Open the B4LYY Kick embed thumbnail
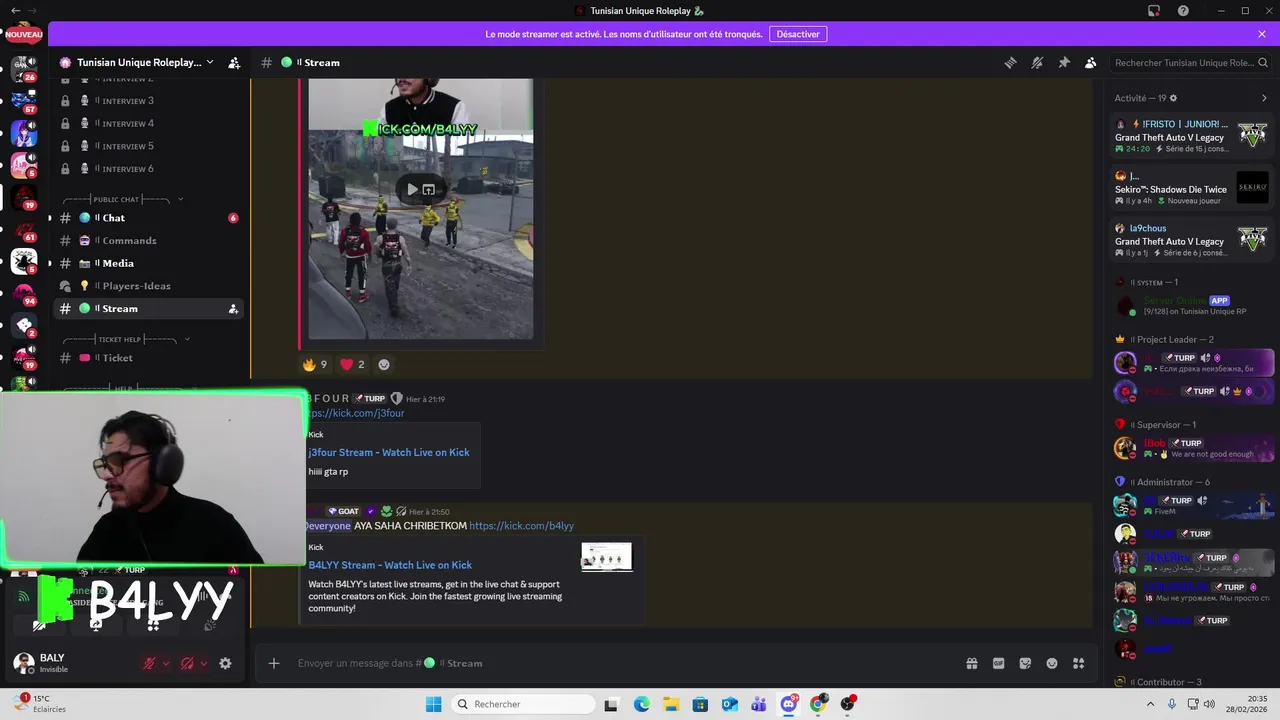The height and width of the screenshot is (720, 1280). coord(607,557)
